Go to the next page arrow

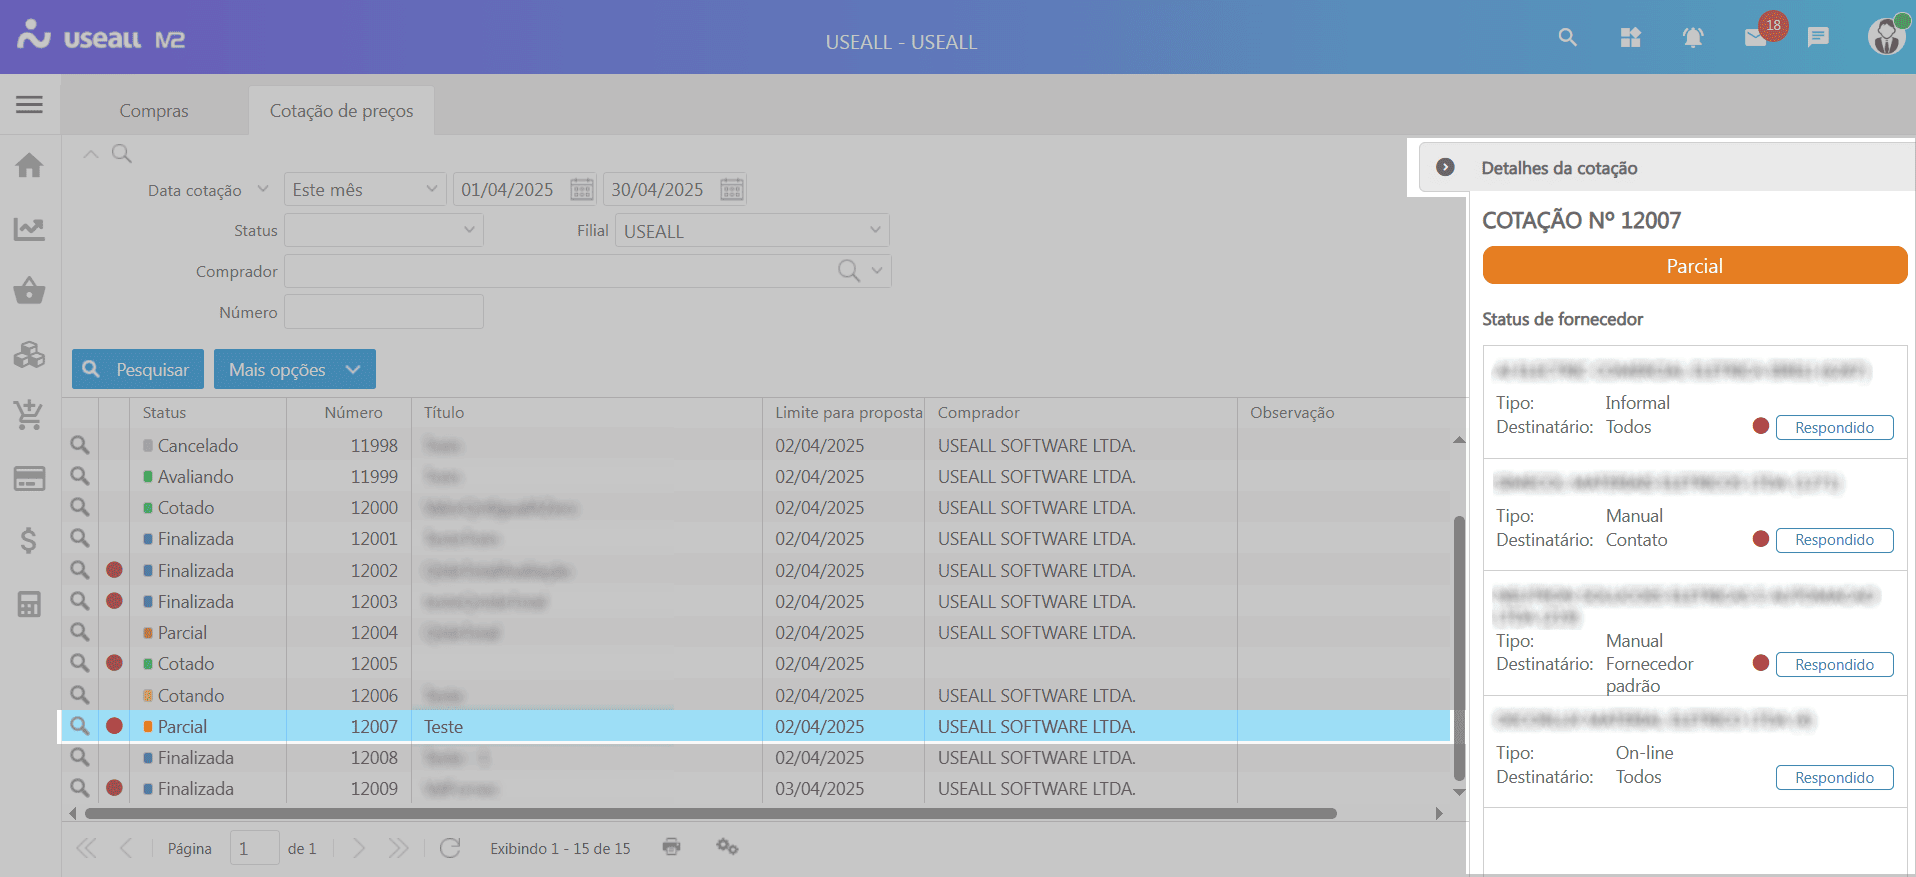click(x=358, y=848)
